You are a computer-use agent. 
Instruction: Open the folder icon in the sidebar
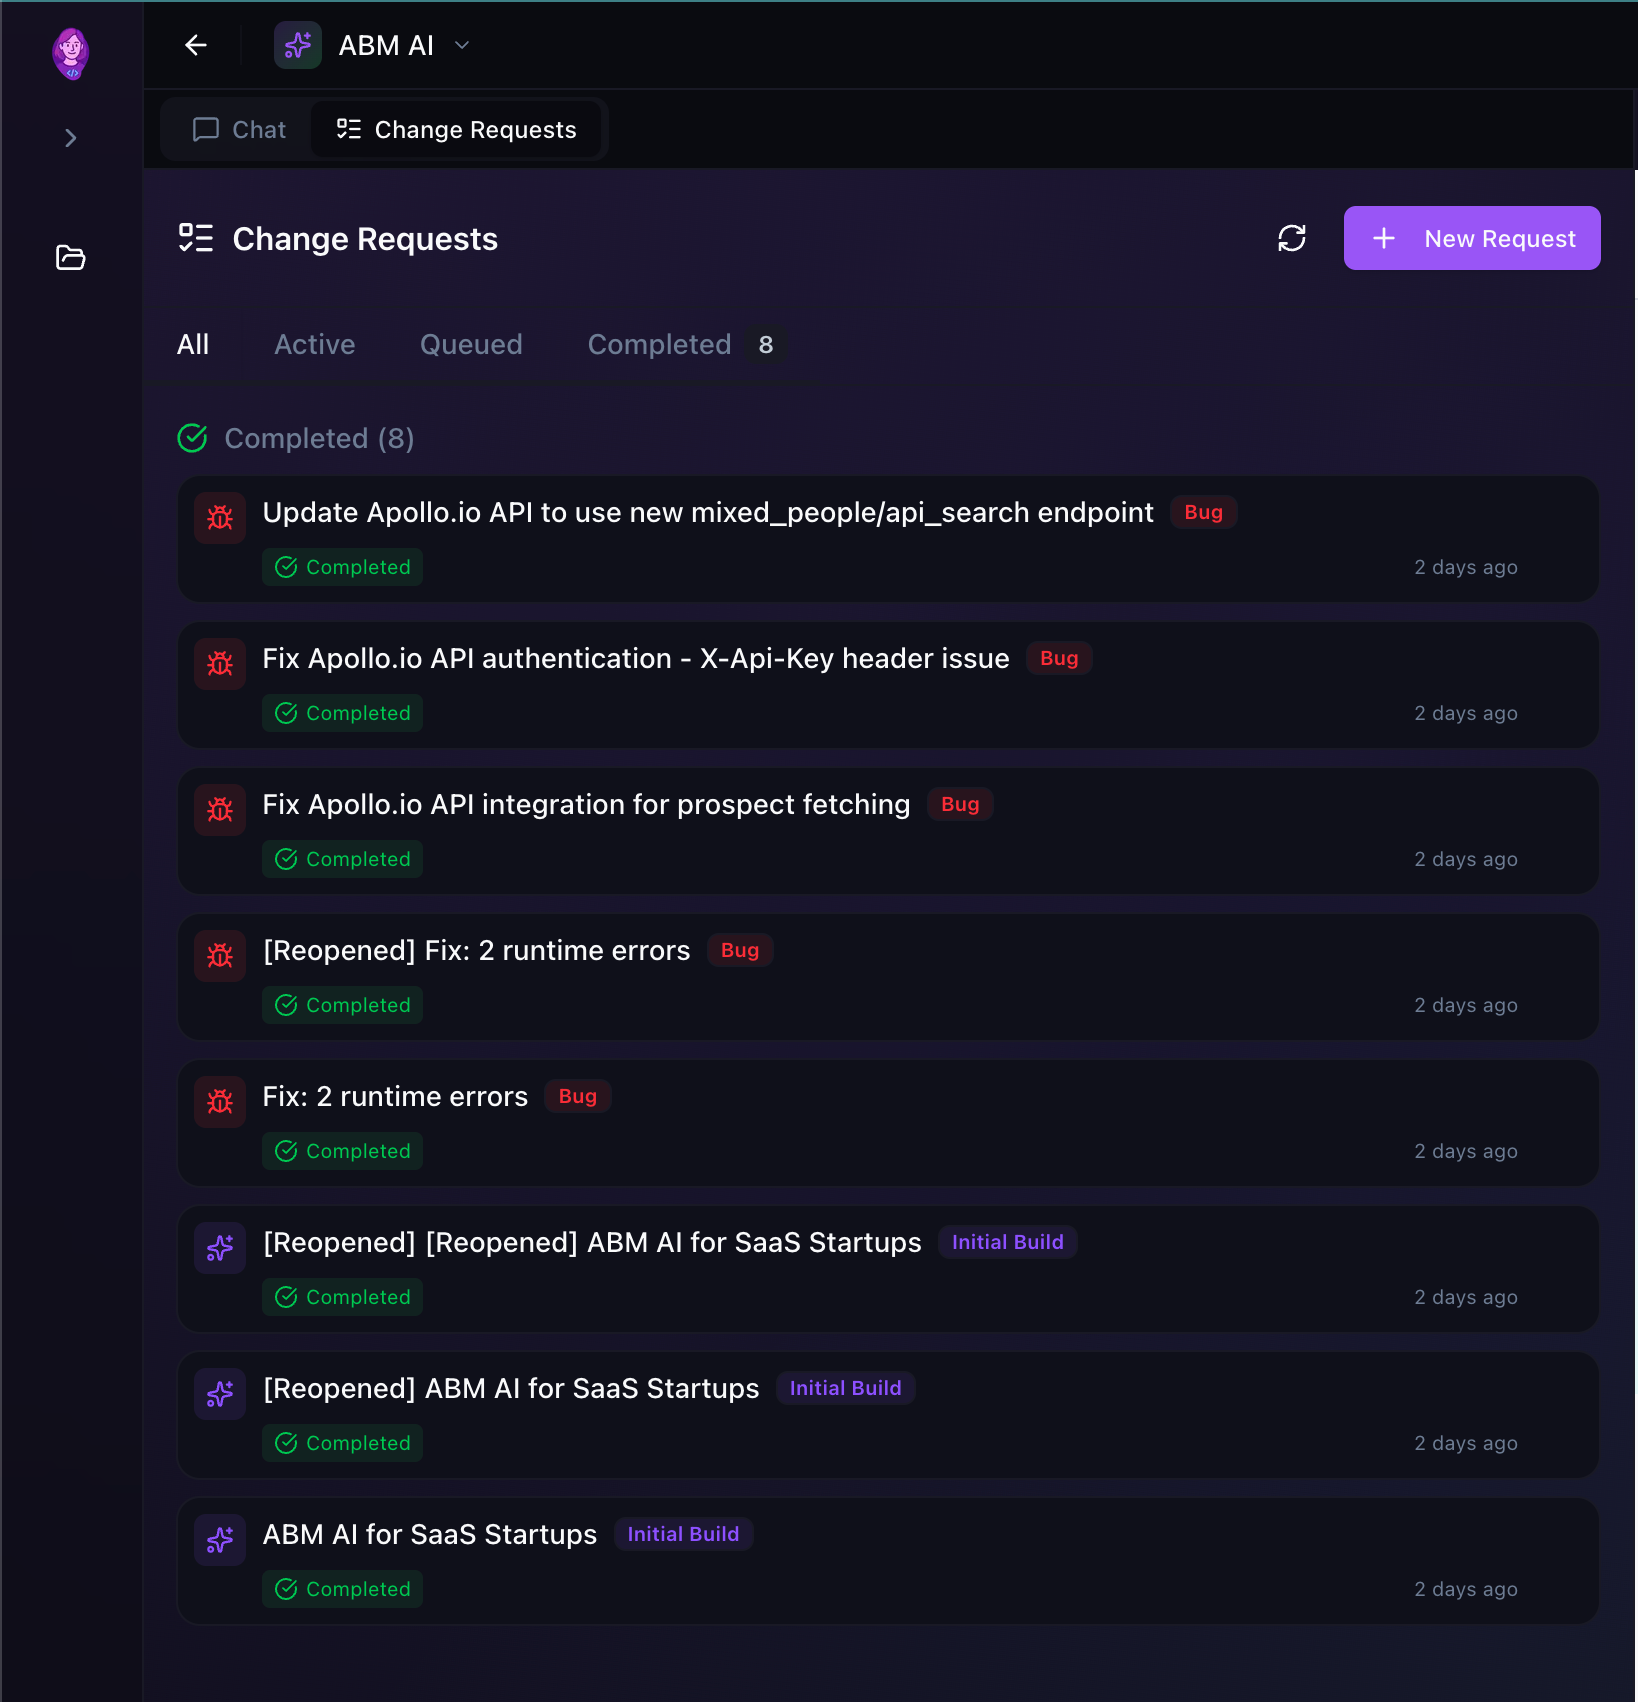[x=70, y=258]
